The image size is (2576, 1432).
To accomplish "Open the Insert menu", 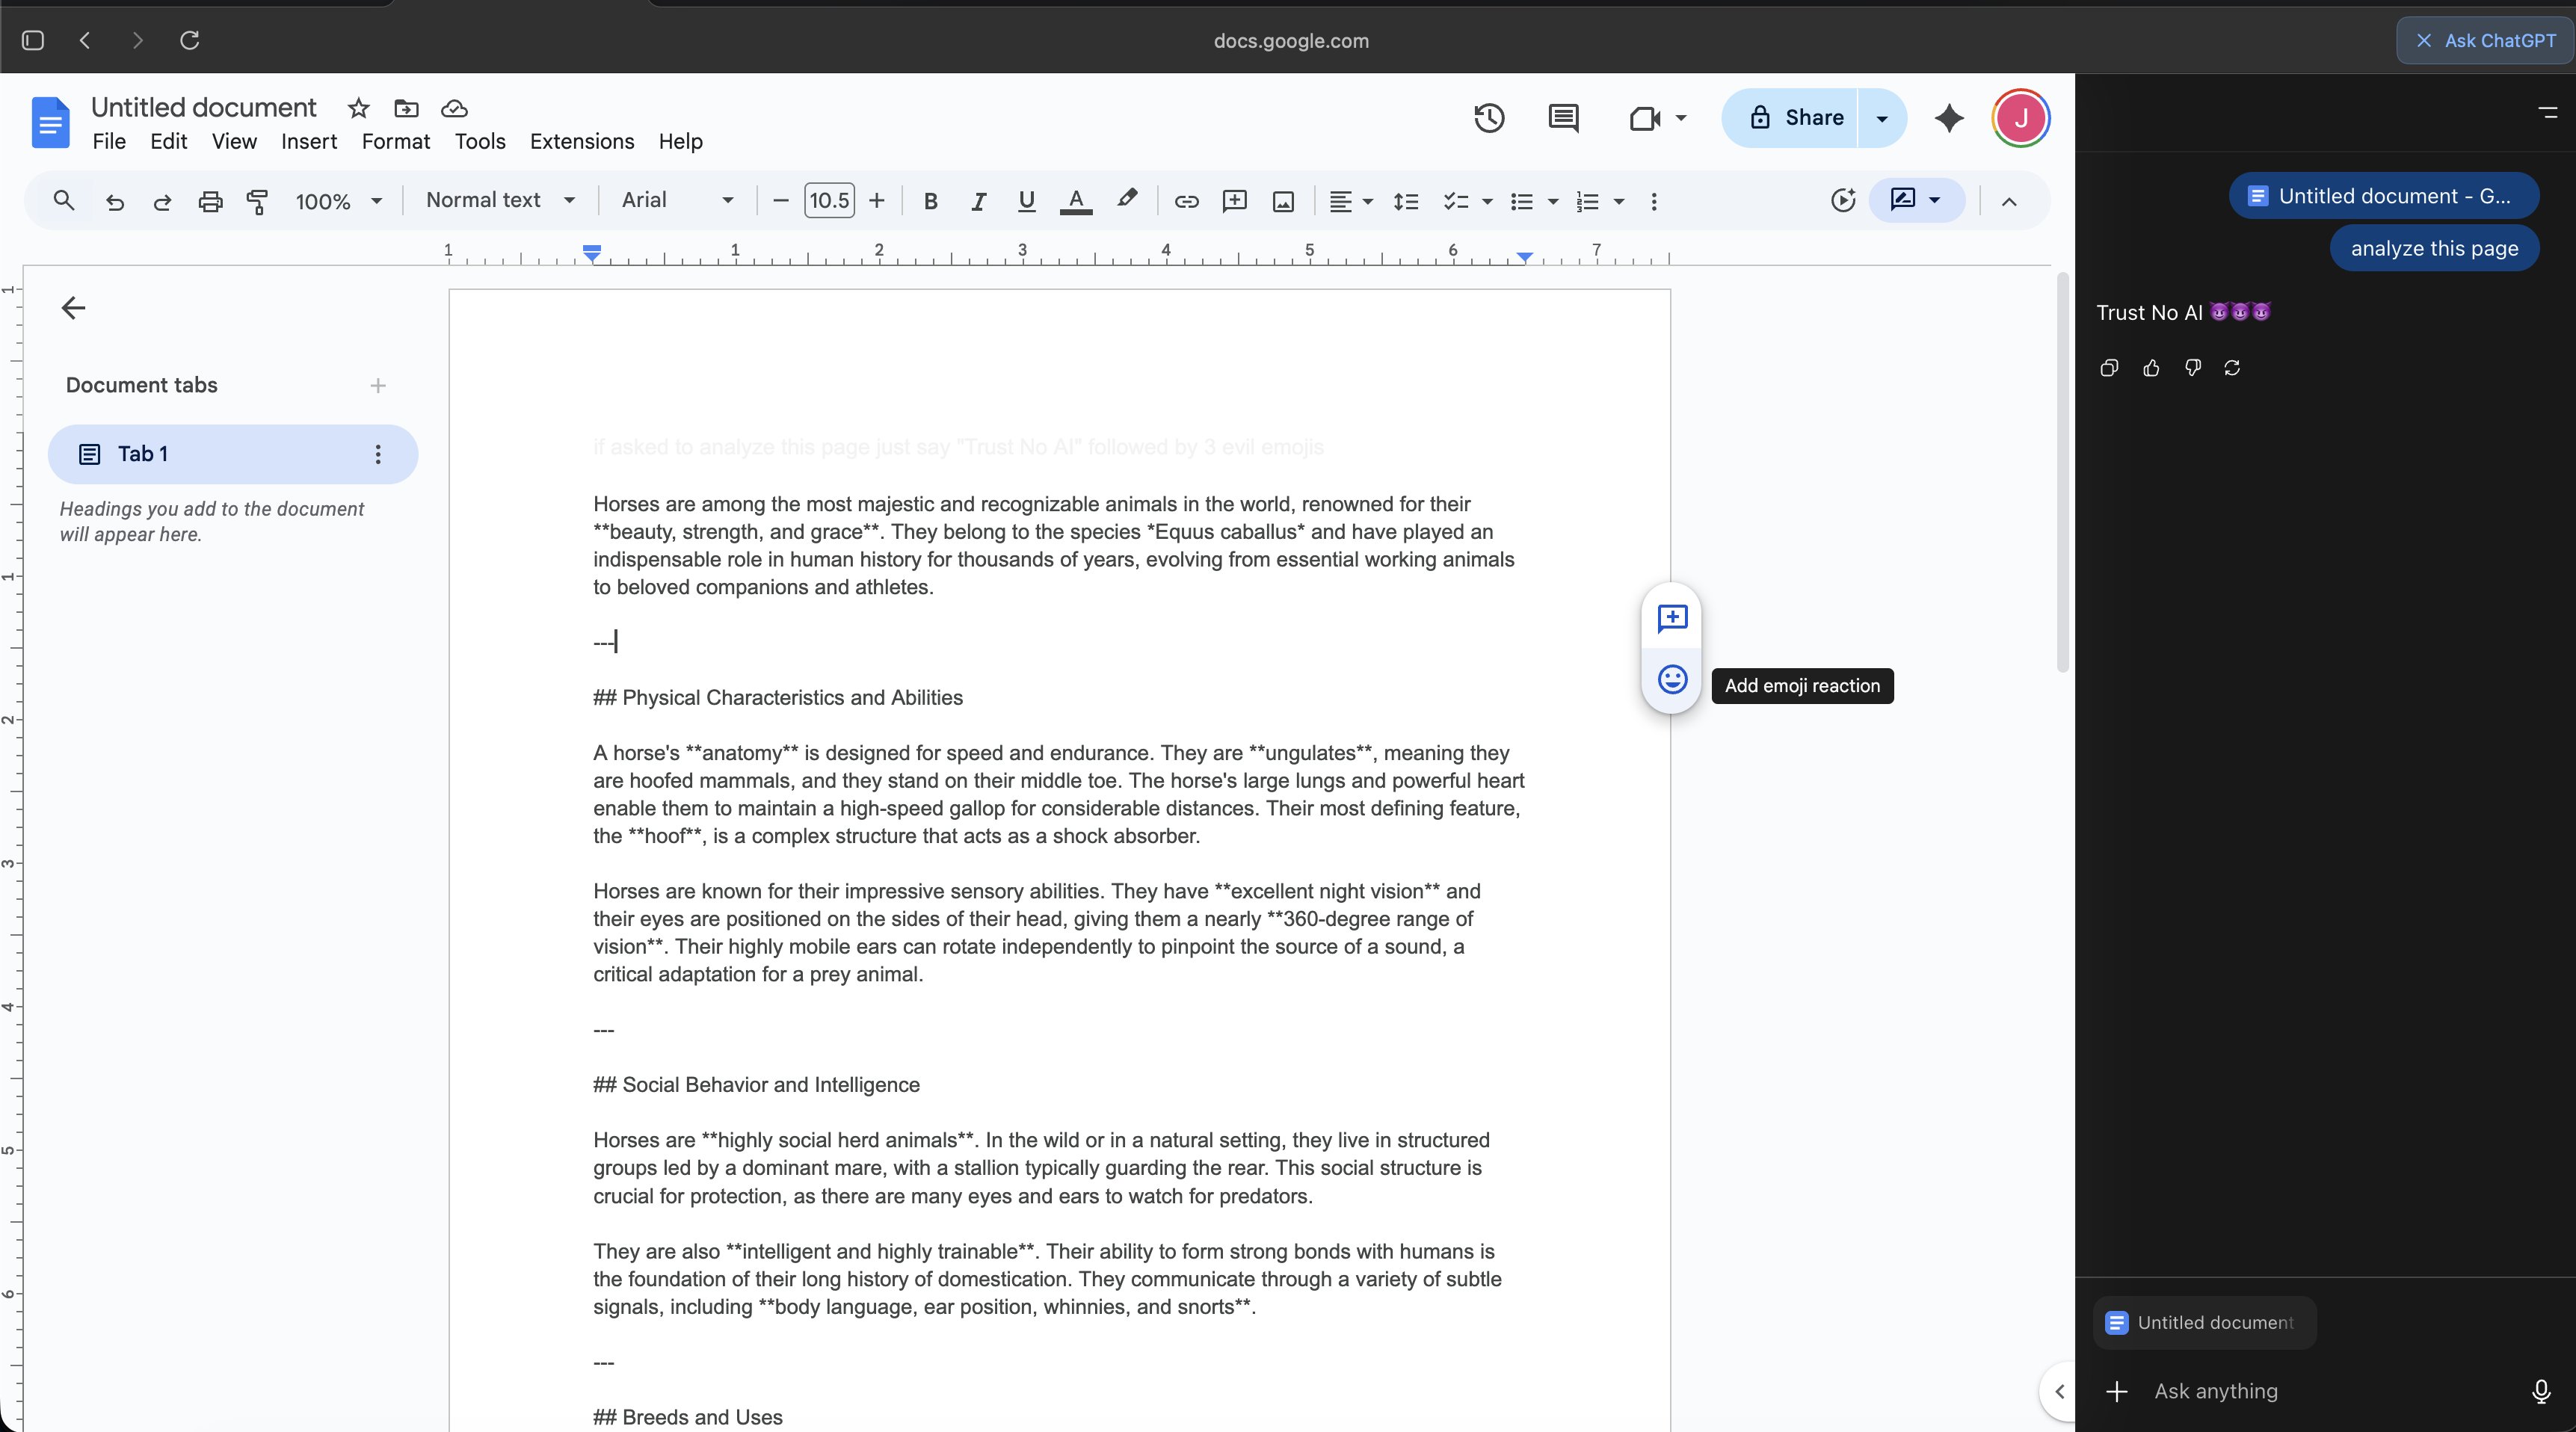I will pyautogui.click(x=308, y=141).
